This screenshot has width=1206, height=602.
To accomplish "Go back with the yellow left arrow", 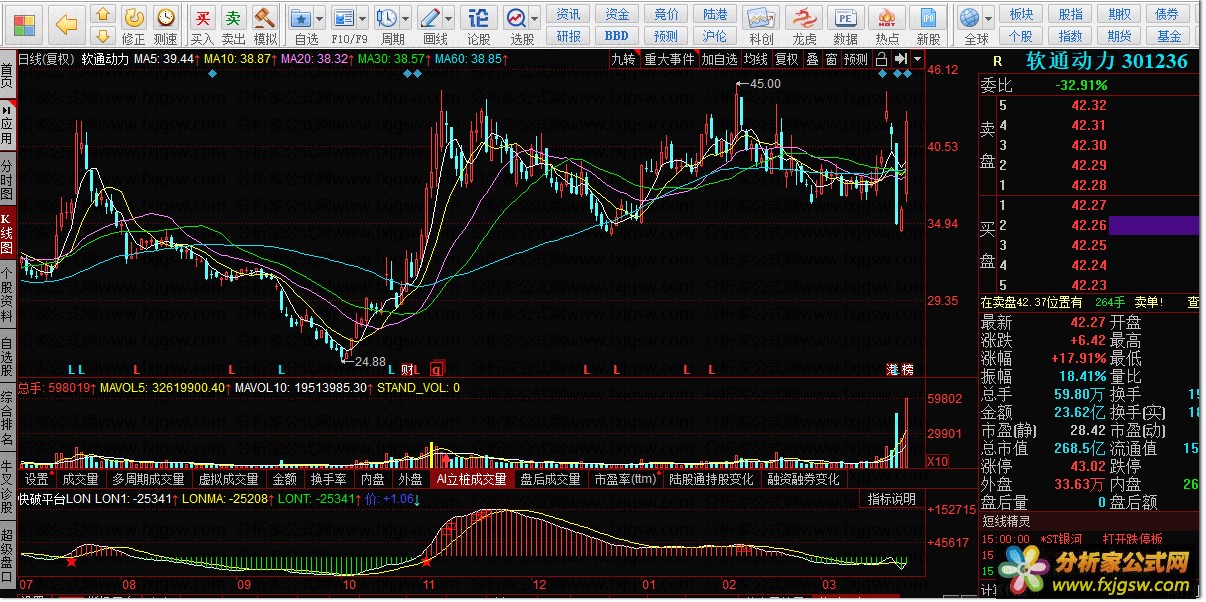I will coord(67,24).
